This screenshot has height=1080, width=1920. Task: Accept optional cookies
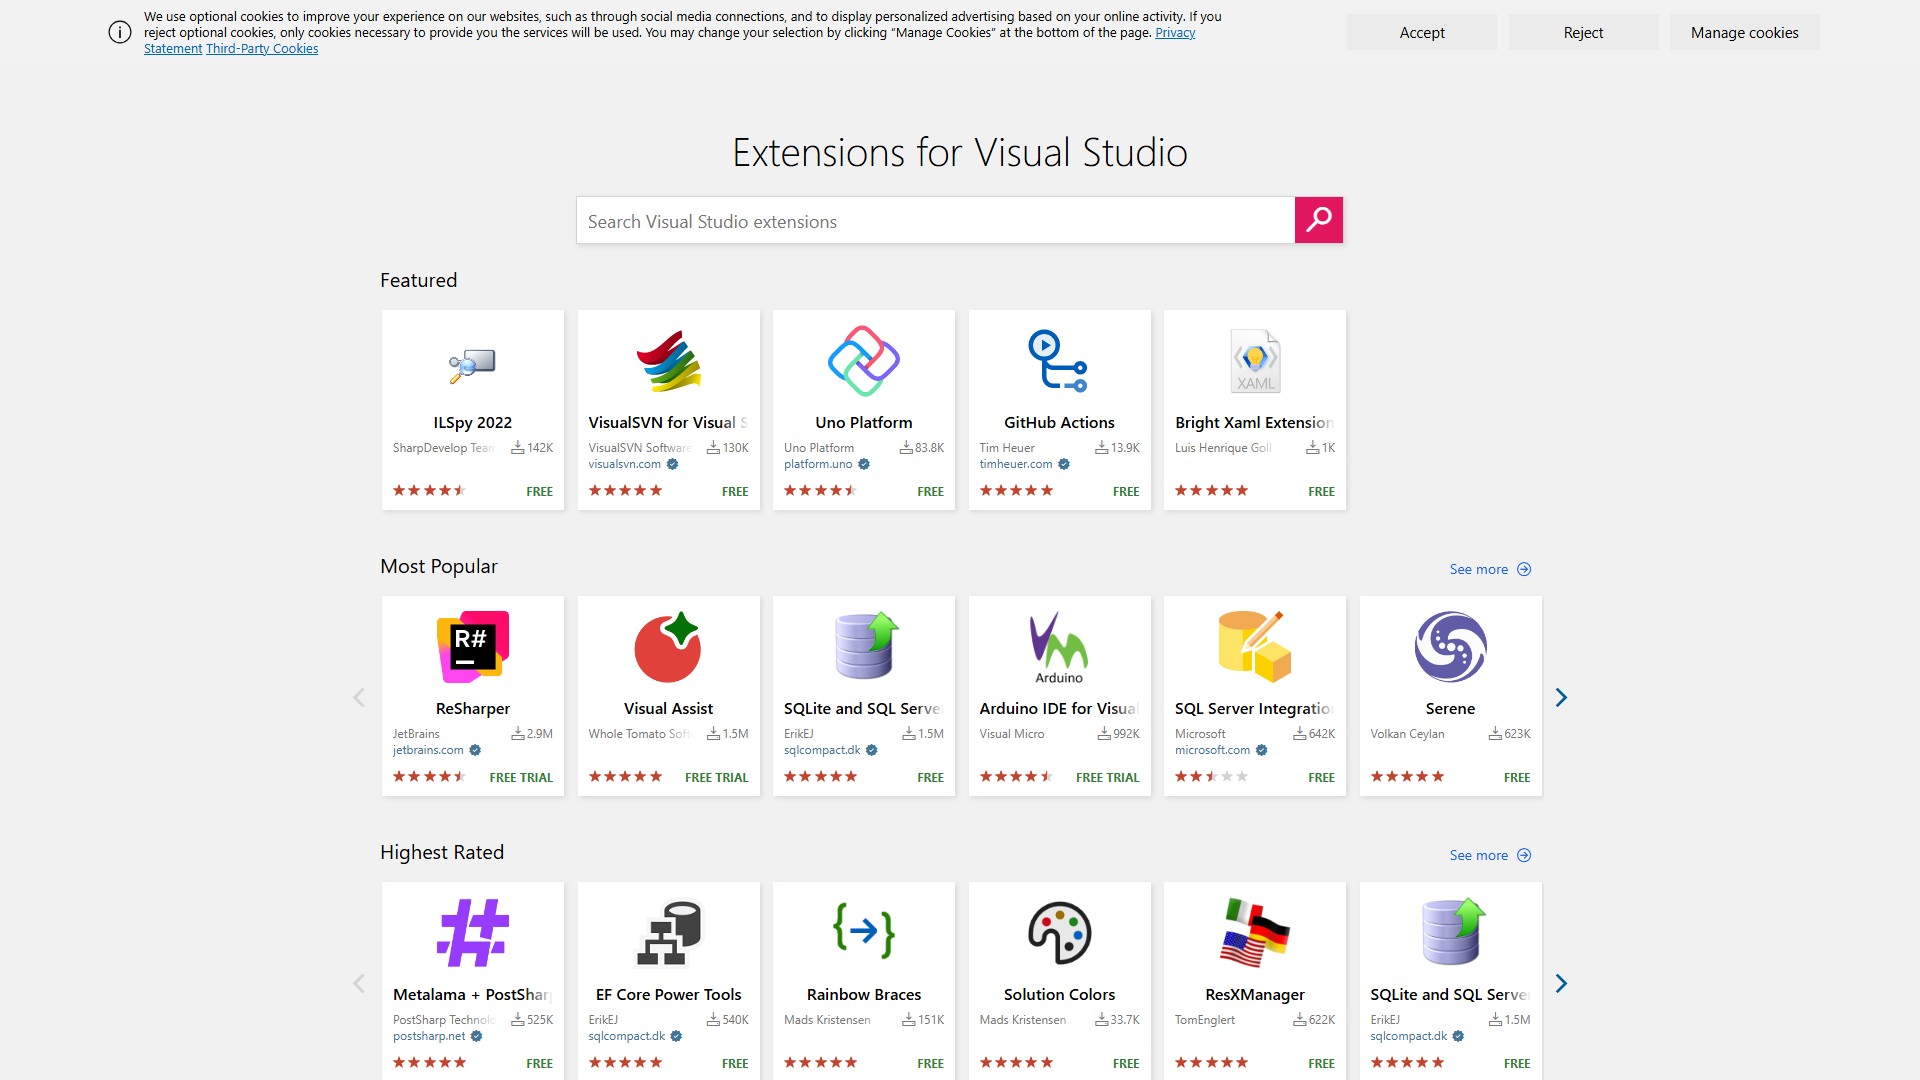[1421, 33]
